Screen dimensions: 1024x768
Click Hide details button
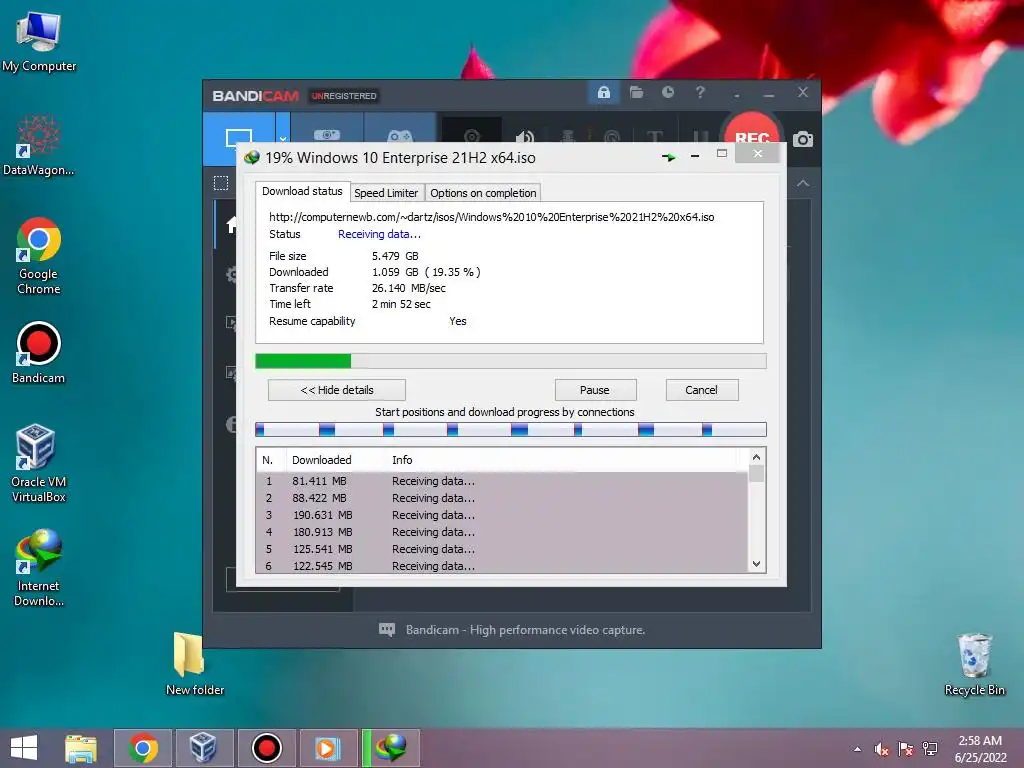337,390
